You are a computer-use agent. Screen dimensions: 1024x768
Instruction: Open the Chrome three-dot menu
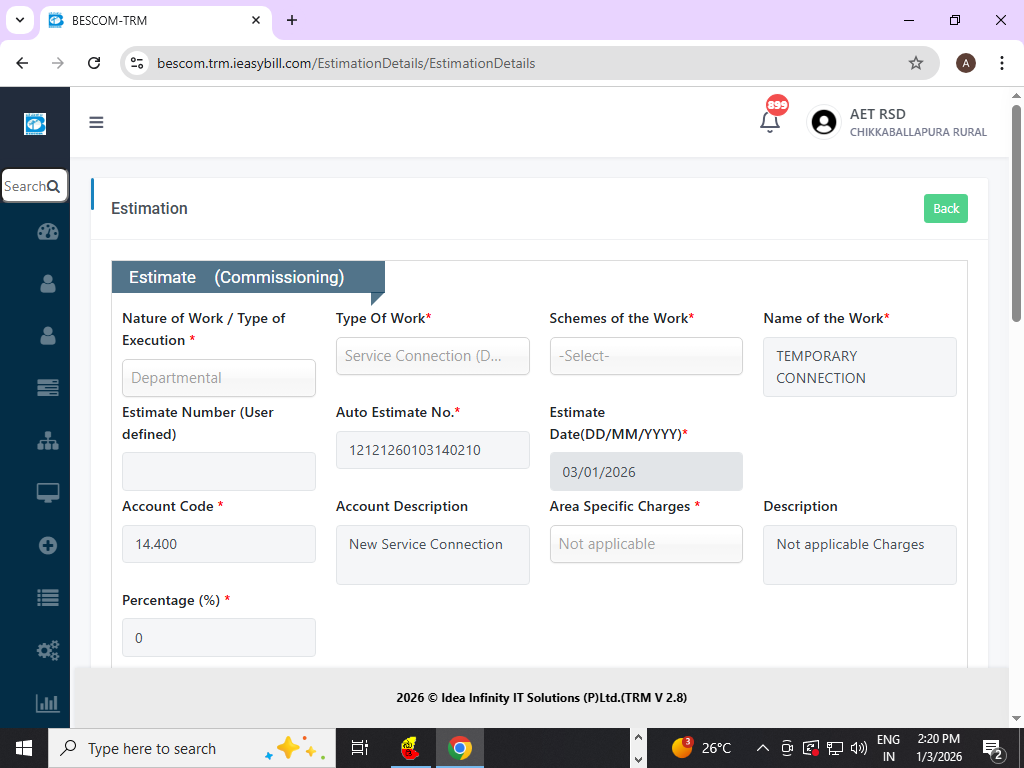click(1001, 63)
